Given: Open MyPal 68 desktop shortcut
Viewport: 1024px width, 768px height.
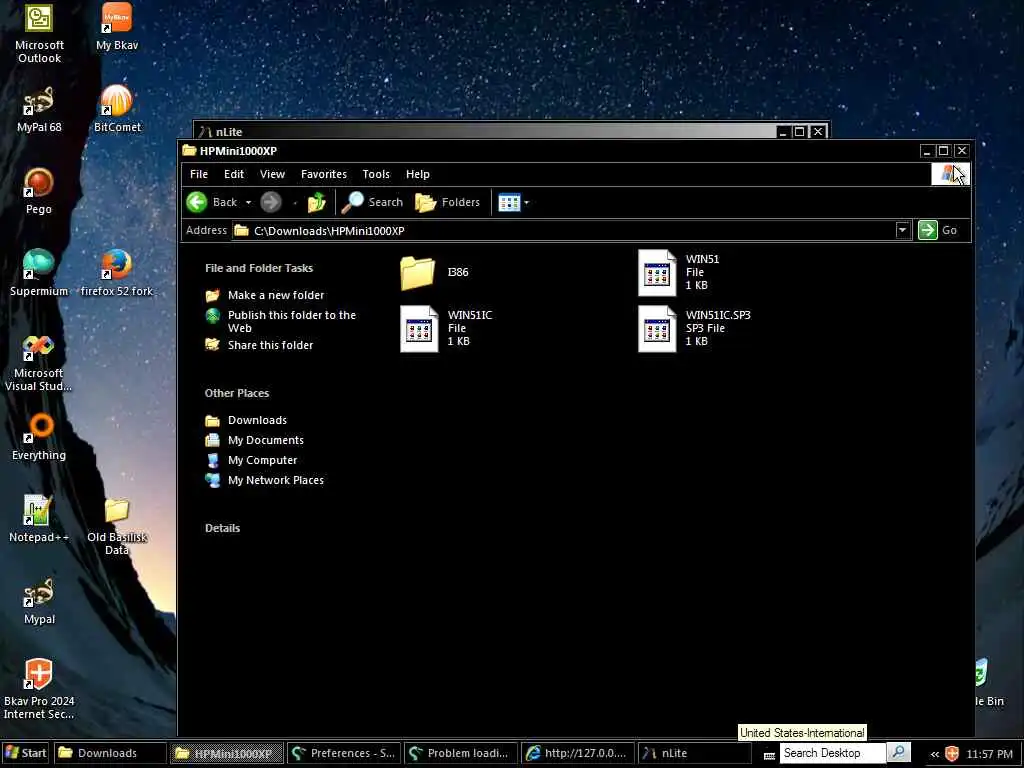Looking at the screenshot, I should [39, 109].
